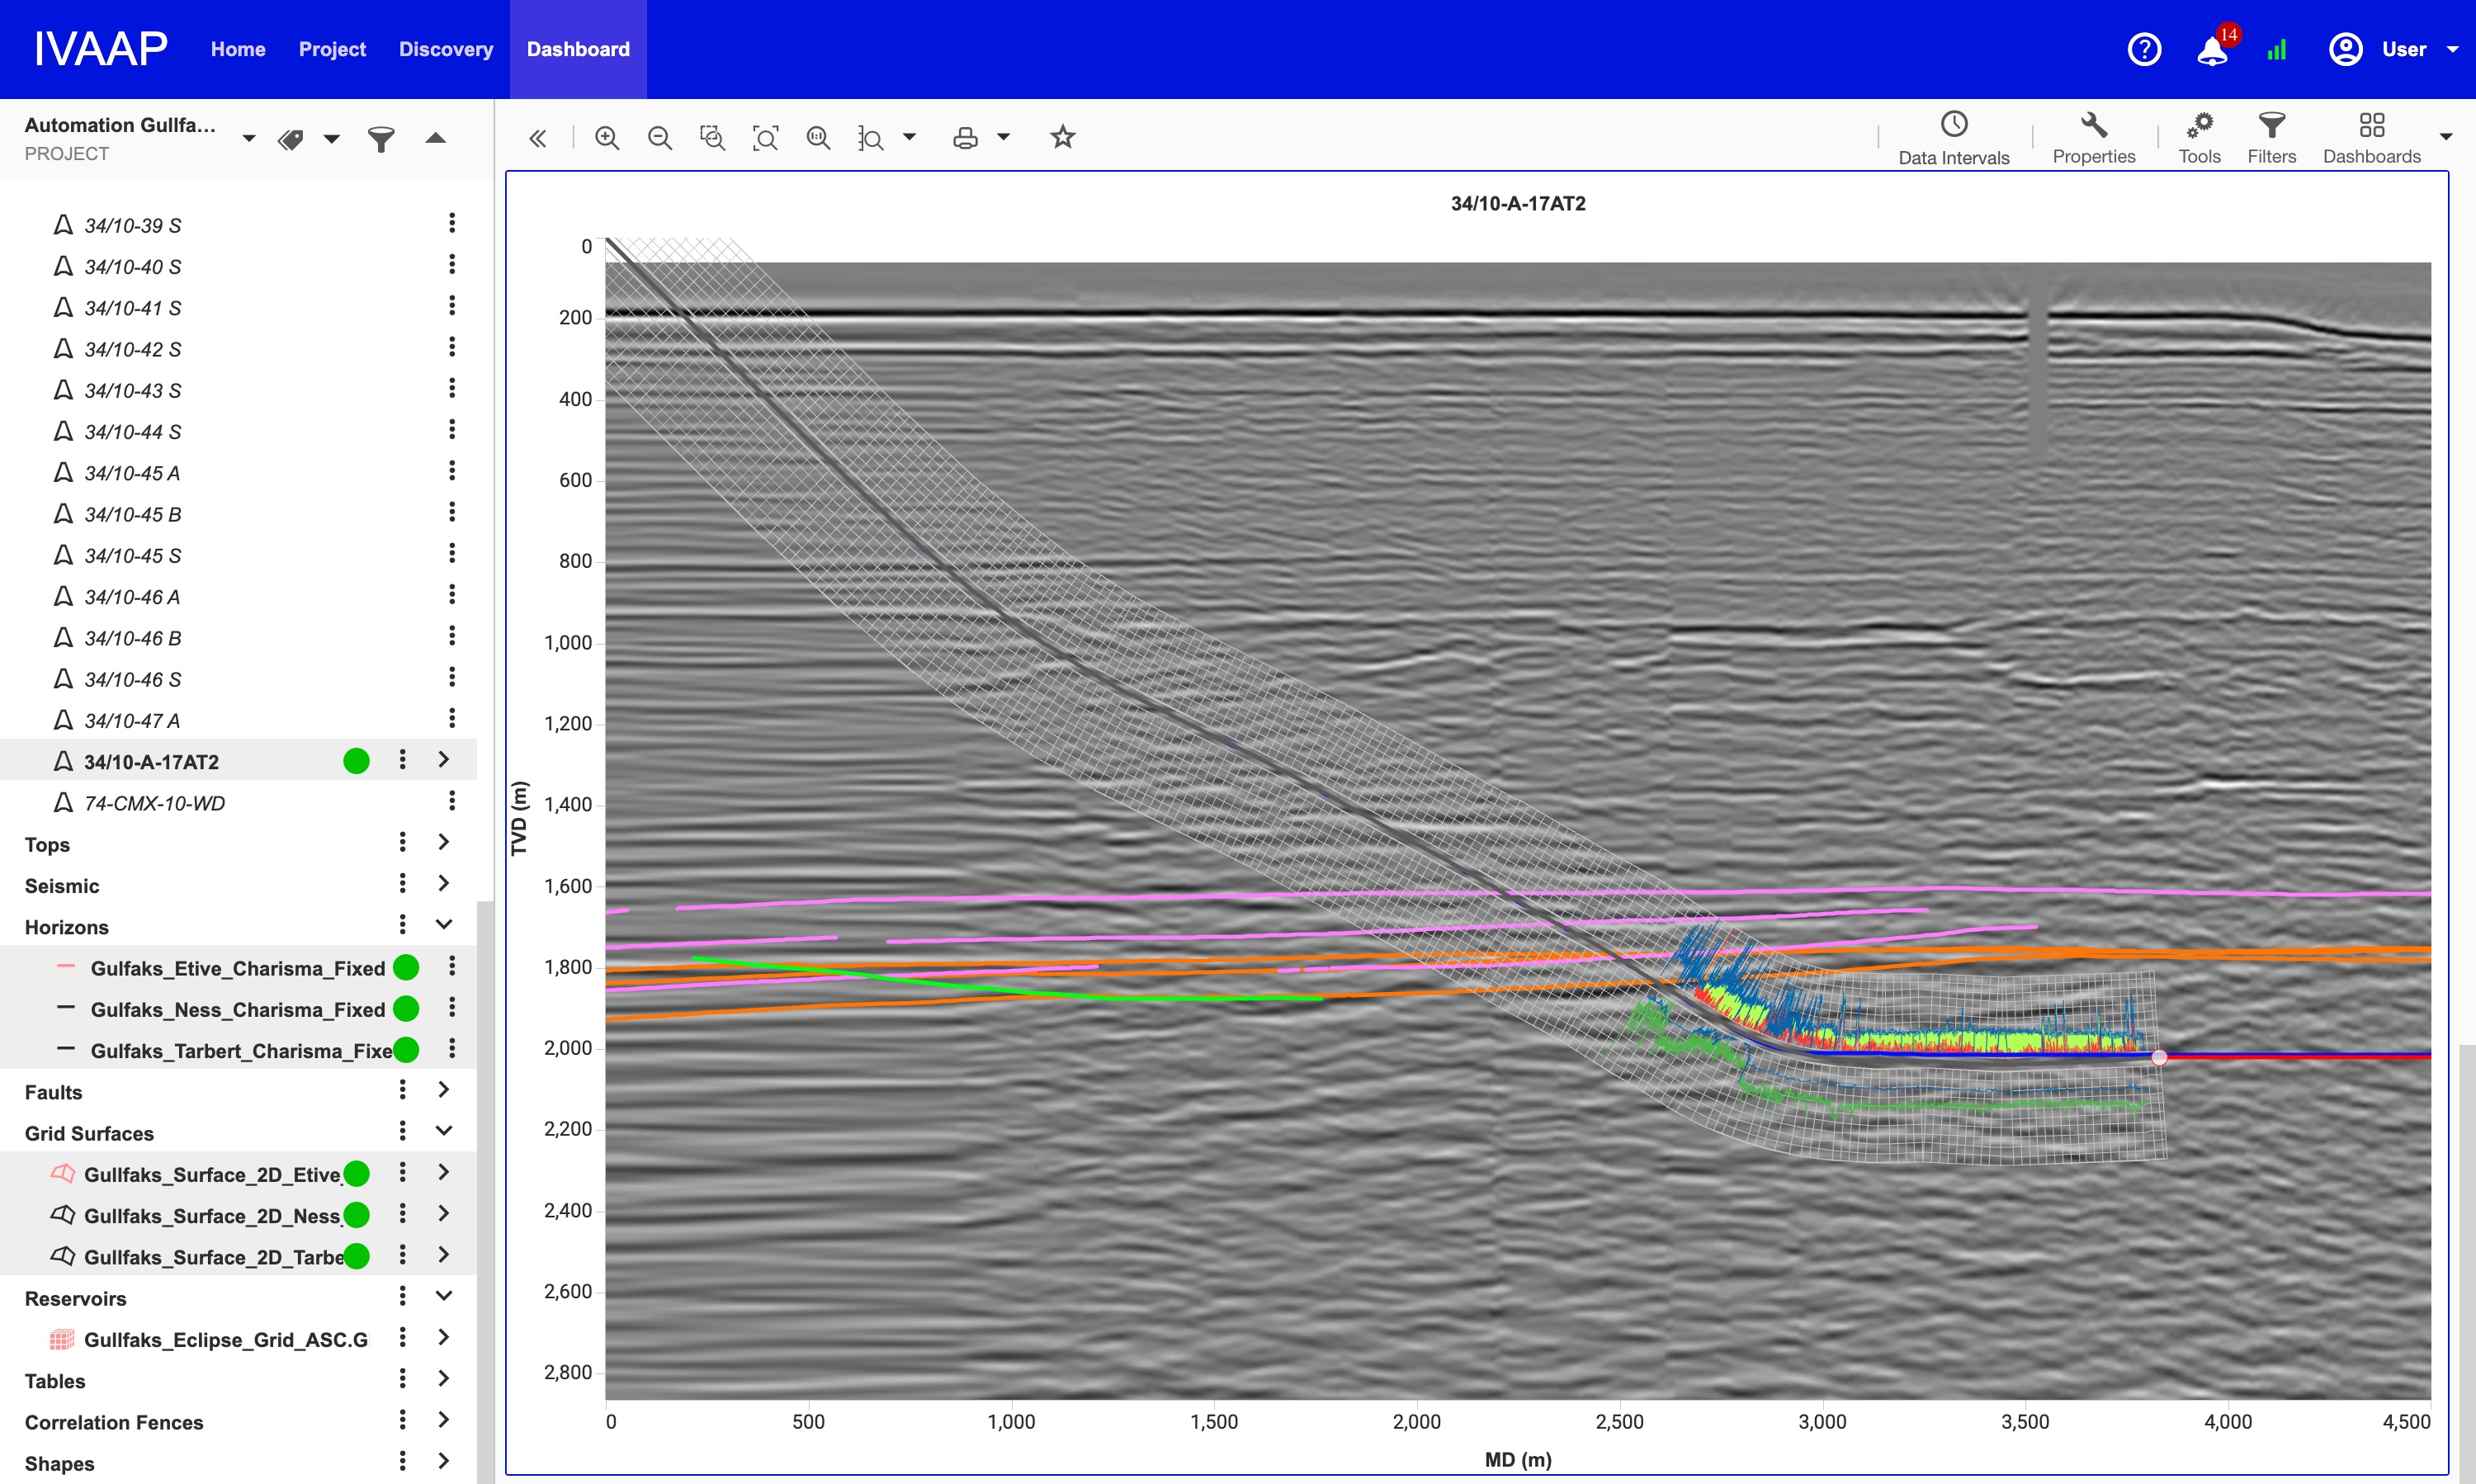The width and height of the screenshot is (2476, 1484).
Task: Open the project selector dropdown arrow
Action: tap(249, 139)
